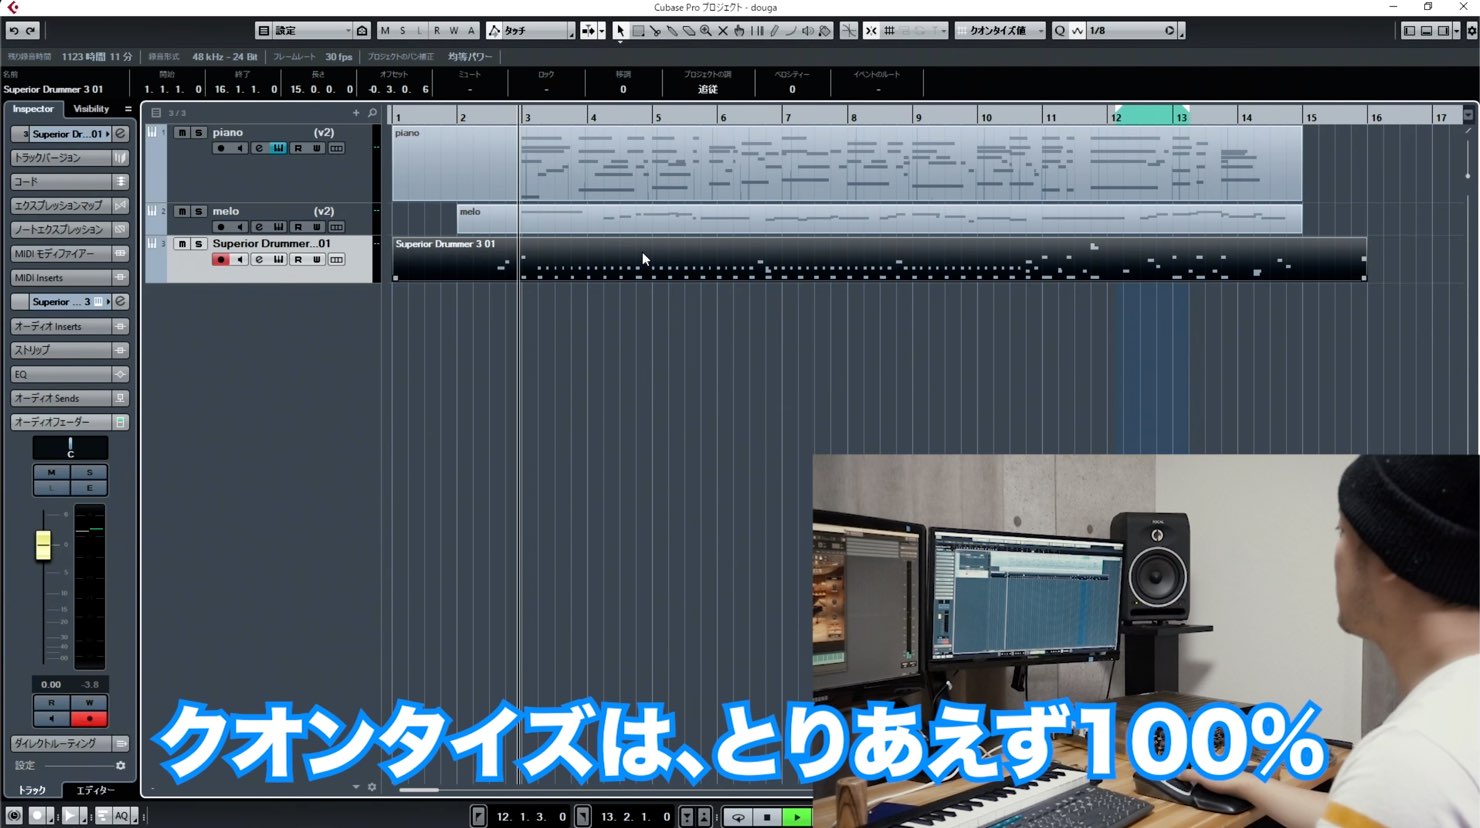Record-enable the piano track
Viewport: 1480px width, 828px height.
pyautogui.click(x=220, y=148)
